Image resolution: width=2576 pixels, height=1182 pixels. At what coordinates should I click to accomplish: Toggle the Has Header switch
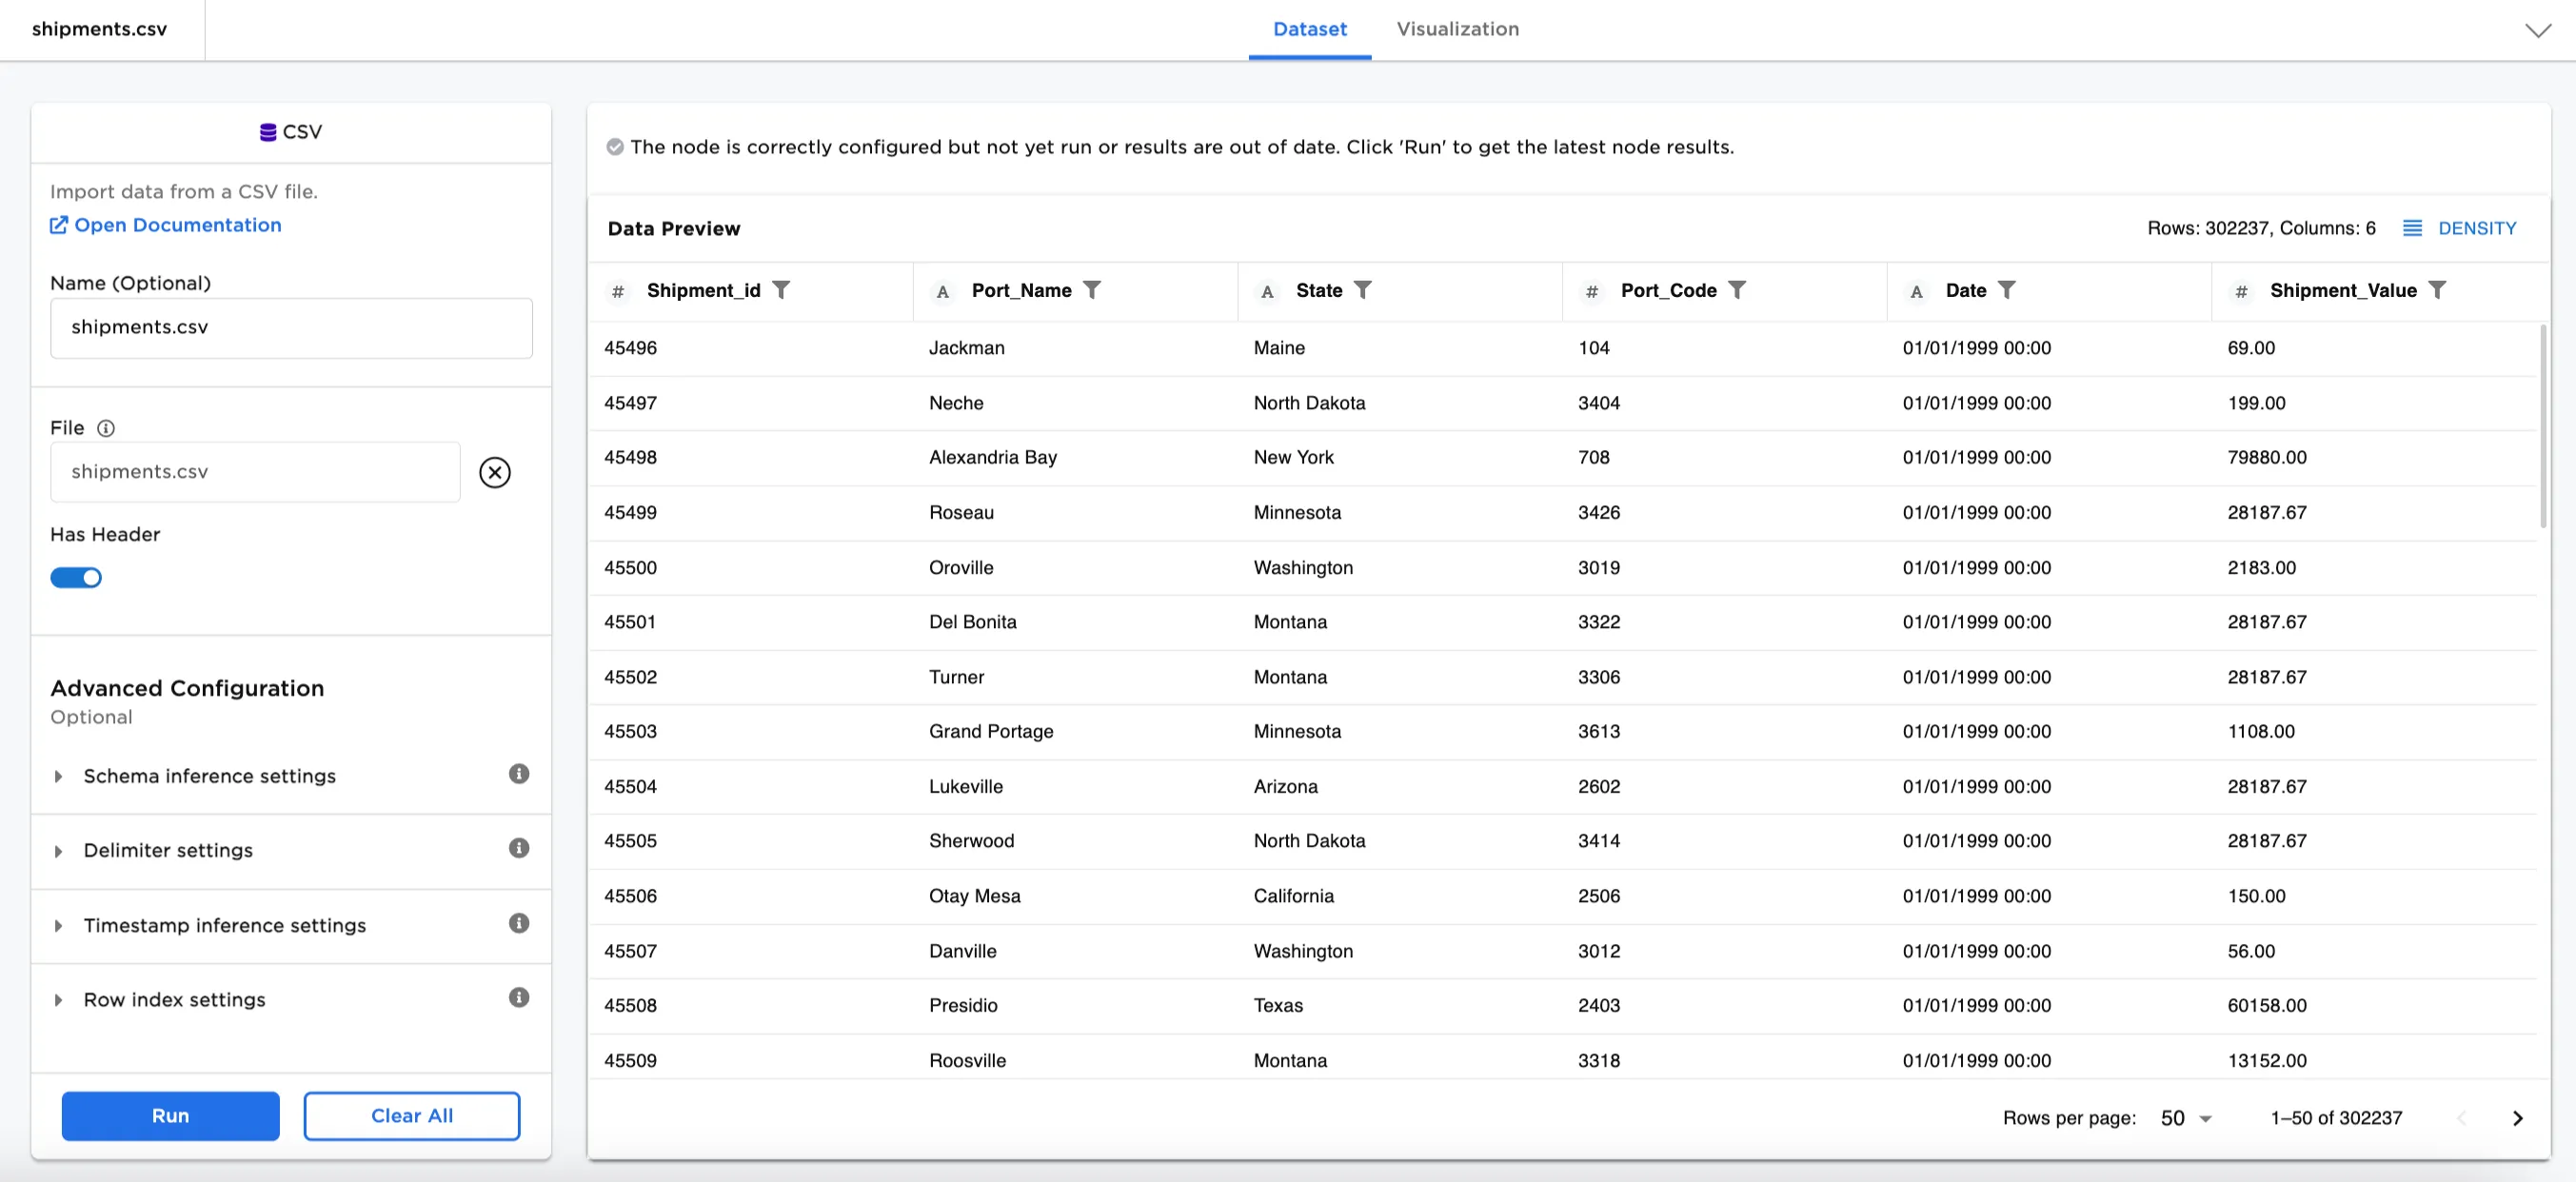click(76, 578)
